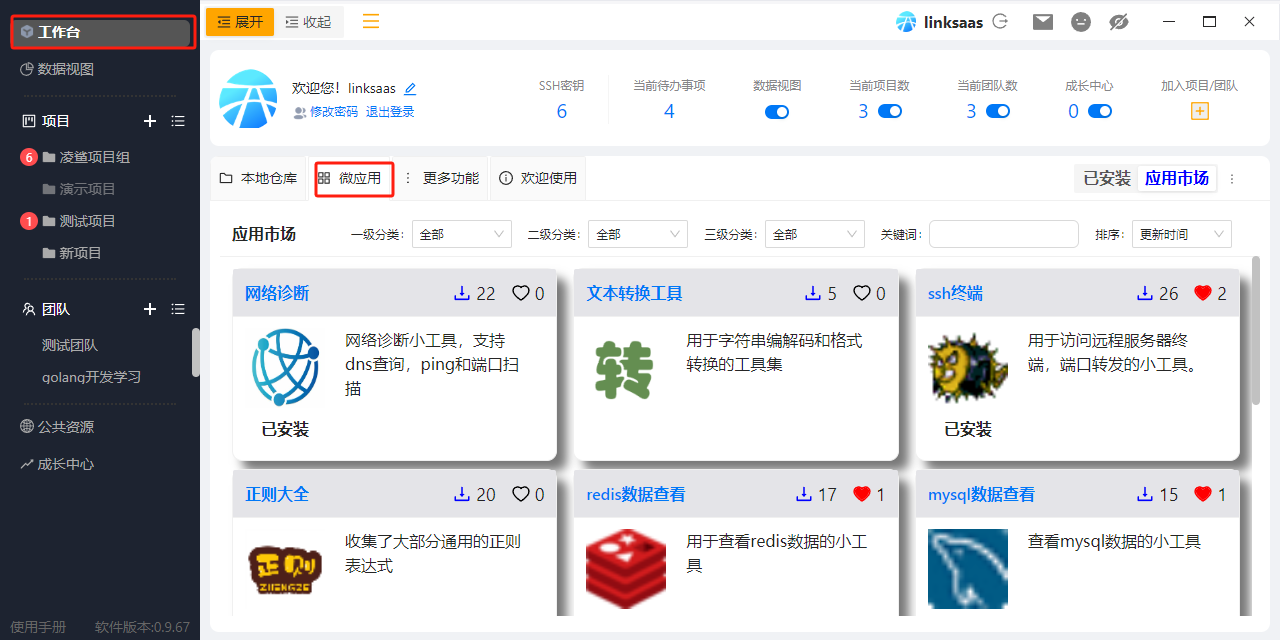1280x640 pixels.
Task: Switch to the 已安装 view
Action: click(x=1107, y=178)
